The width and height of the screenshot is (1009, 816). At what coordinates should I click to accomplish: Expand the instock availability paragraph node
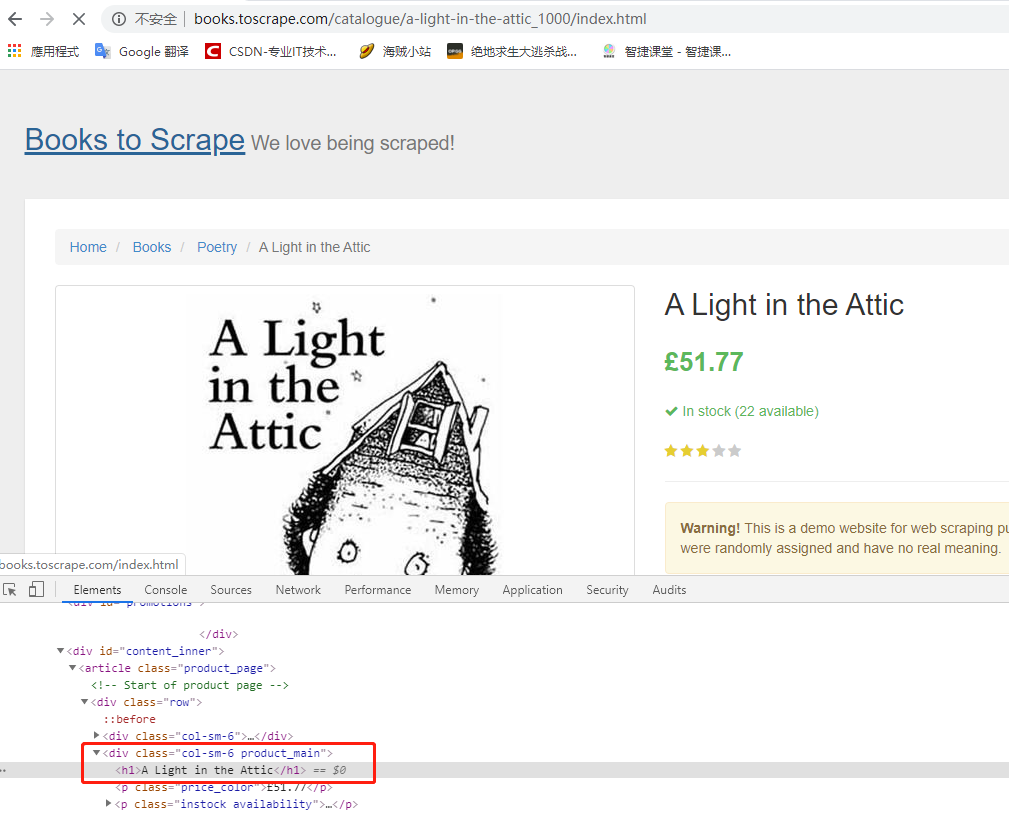[x=108, y=803]
